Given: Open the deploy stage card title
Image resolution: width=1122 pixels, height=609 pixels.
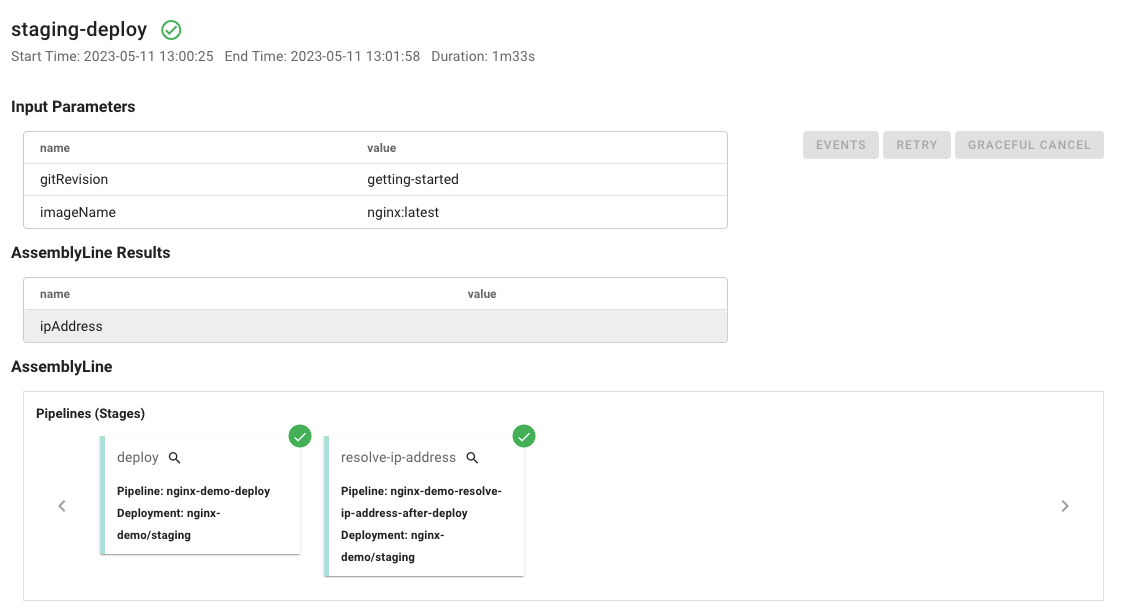Looking at the screenshot, I should pyautogui.click(x=138, y=458).
